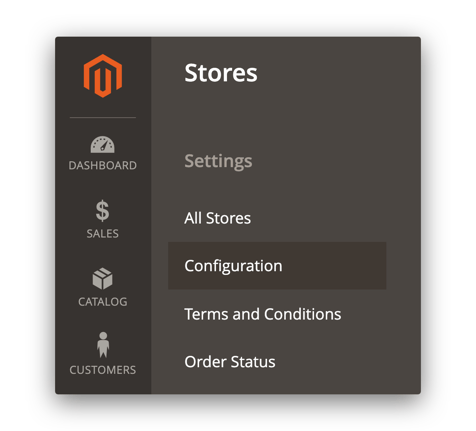
Task: Click the DASHBOARD text label in sidebar
Action: tap(103, 165)
